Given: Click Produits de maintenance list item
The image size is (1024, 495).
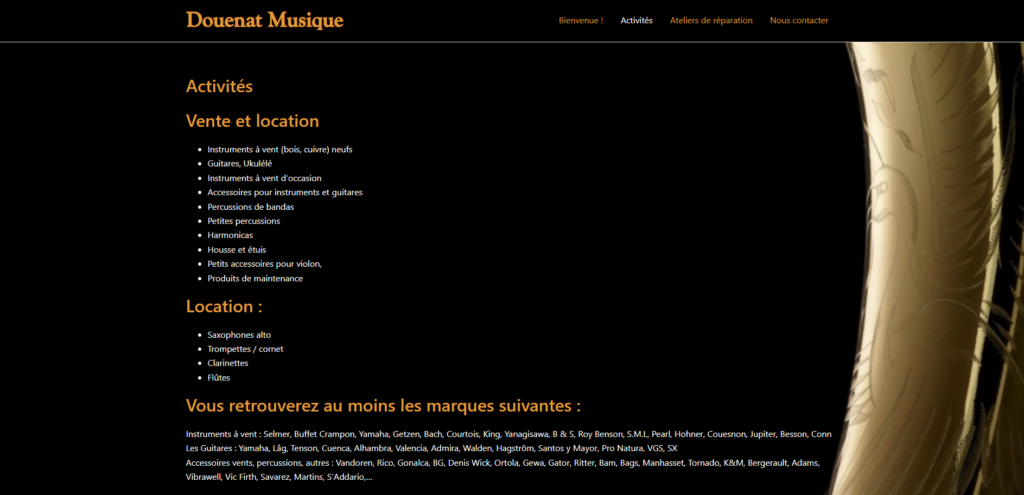Looking at the screenshot, I should [x=255, y=278].
